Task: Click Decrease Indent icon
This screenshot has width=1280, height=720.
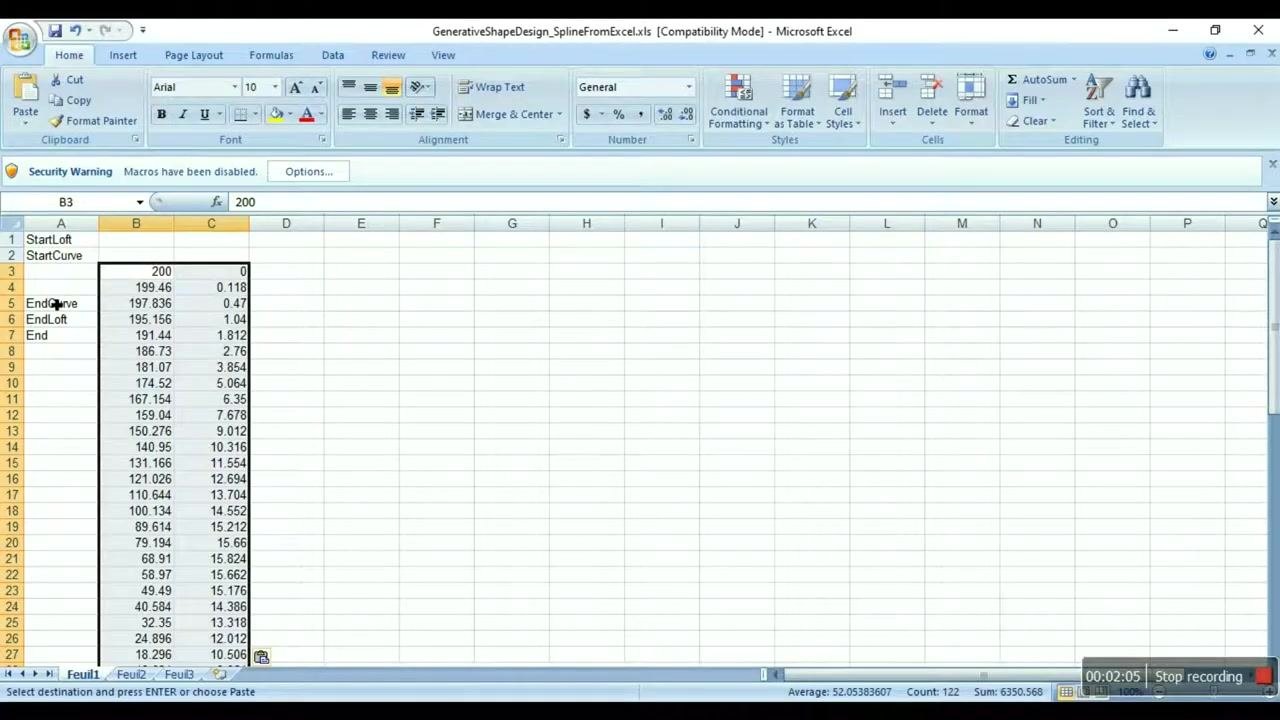Action: (x=417, y=114)
